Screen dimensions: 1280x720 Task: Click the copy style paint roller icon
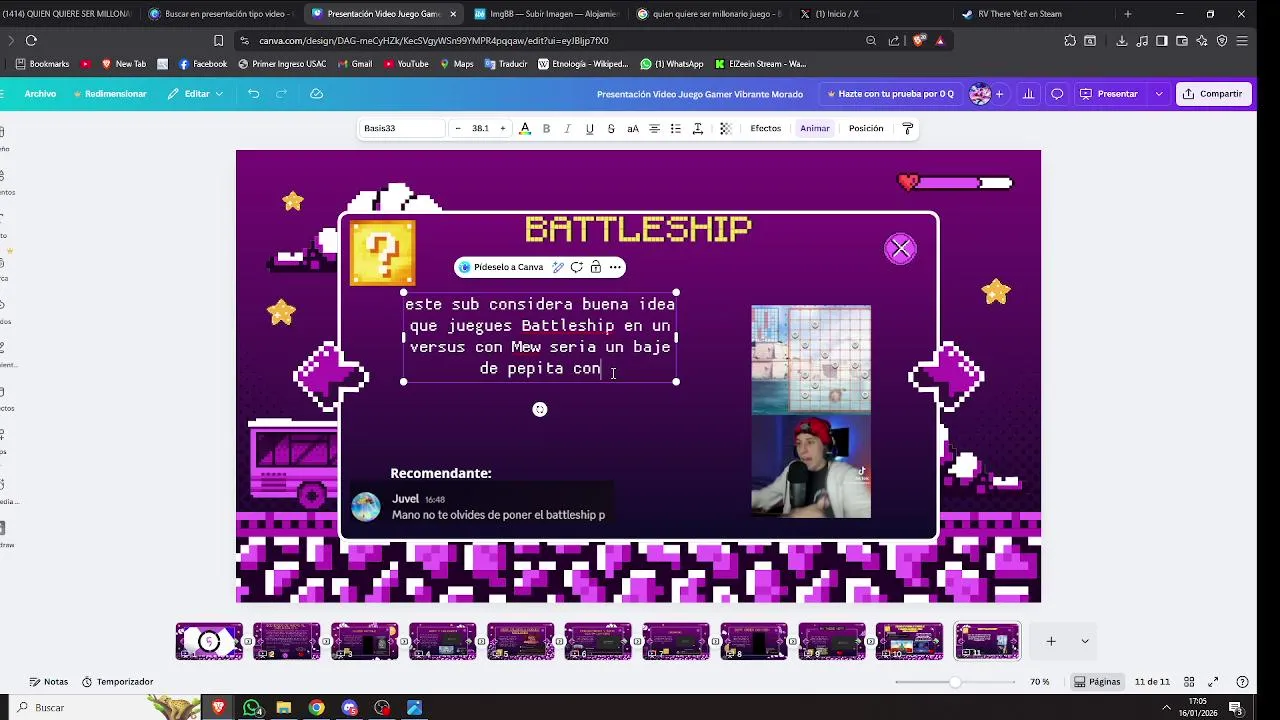click(x=908, y=128)
